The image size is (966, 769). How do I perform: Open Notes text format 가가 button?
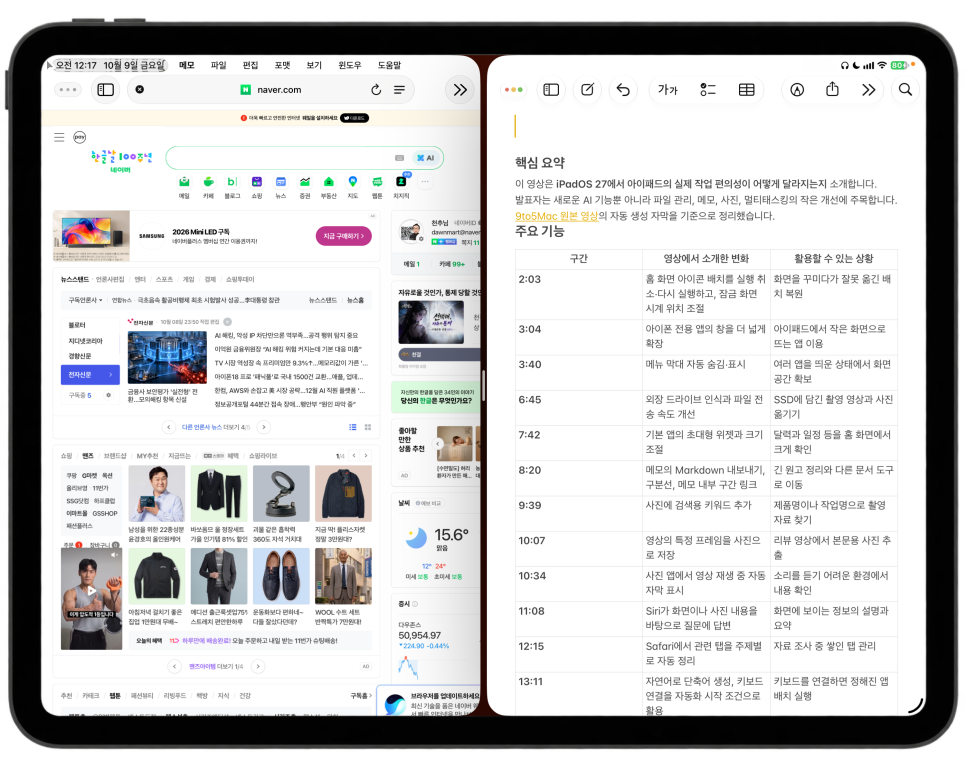[667, 90]
